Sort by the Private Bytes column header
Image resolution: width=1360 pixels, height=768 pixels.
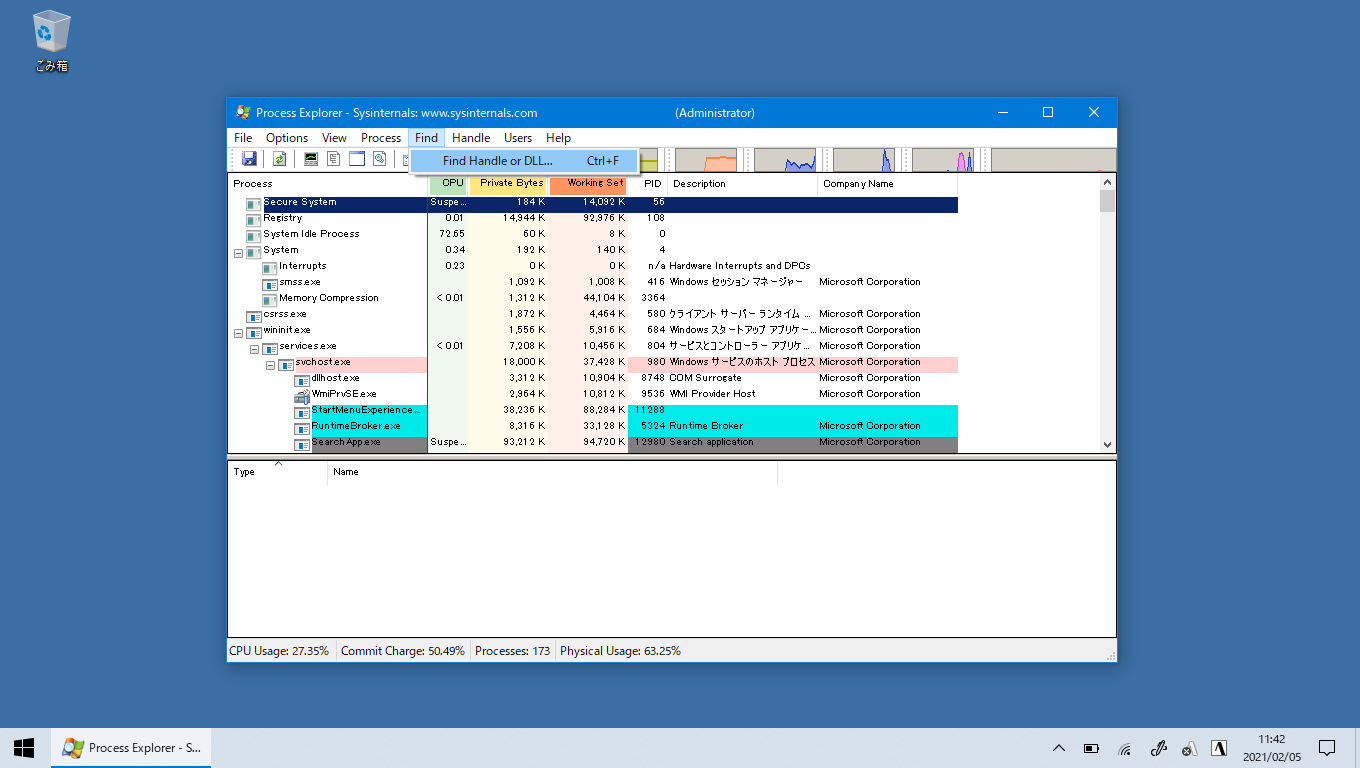click(508, 184)
